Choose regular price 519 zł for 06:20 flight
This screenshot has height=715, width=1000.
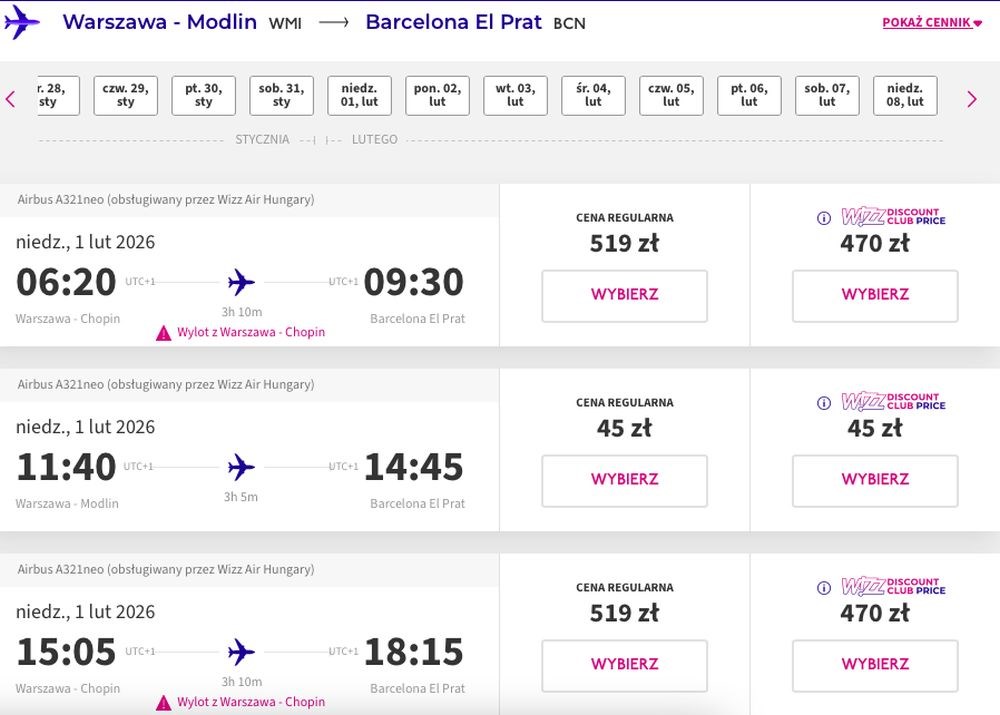coord(624,295)
